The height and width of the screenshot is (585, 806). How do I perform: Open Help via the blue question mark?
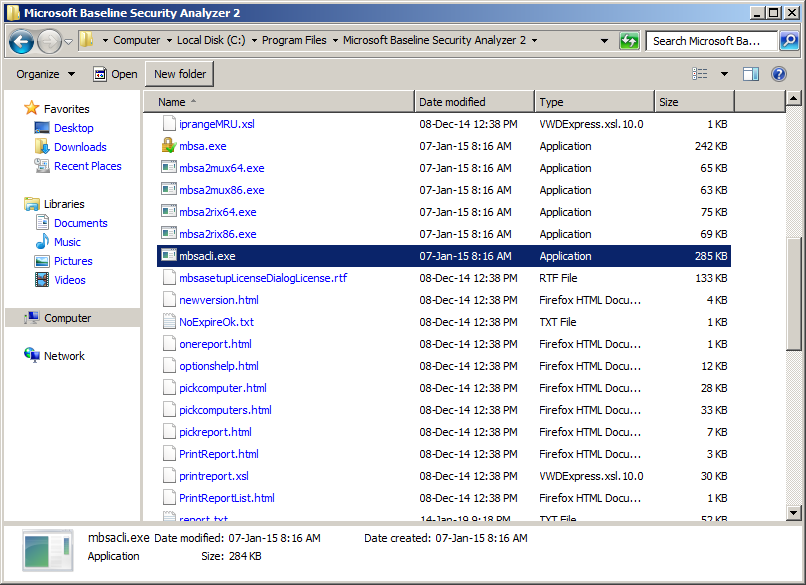(779, 74)
